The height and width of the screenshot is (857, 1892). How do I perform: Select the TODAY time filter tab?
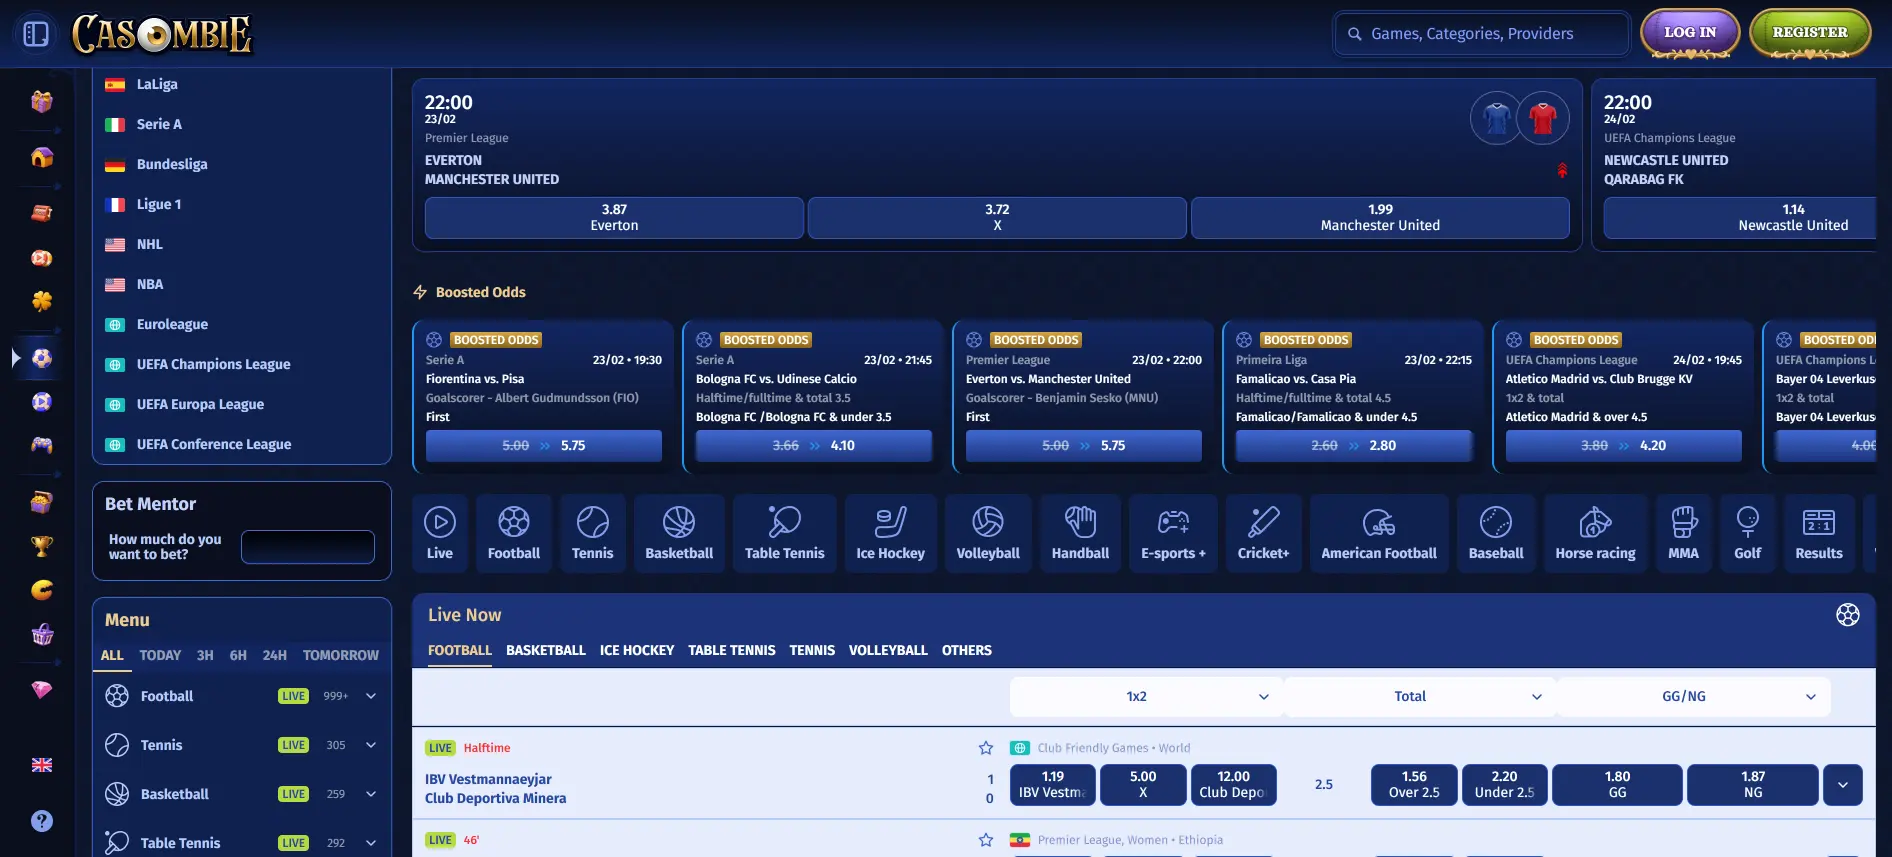[x=160, y=656]
